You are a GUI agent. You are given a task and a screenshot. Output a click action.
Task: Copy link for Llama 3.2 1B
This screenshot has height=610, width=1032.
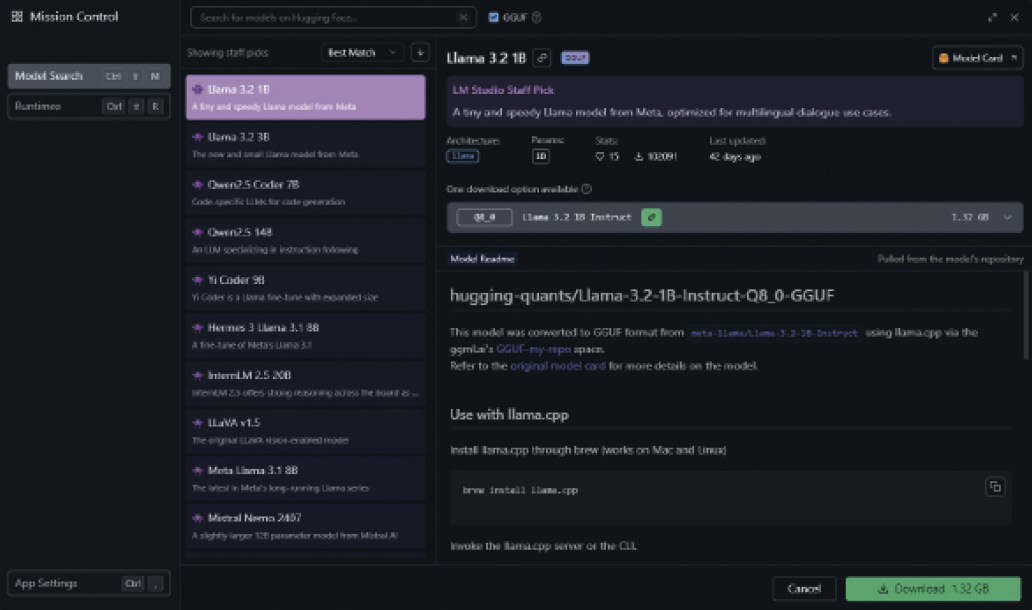click(x=542, y=58)
